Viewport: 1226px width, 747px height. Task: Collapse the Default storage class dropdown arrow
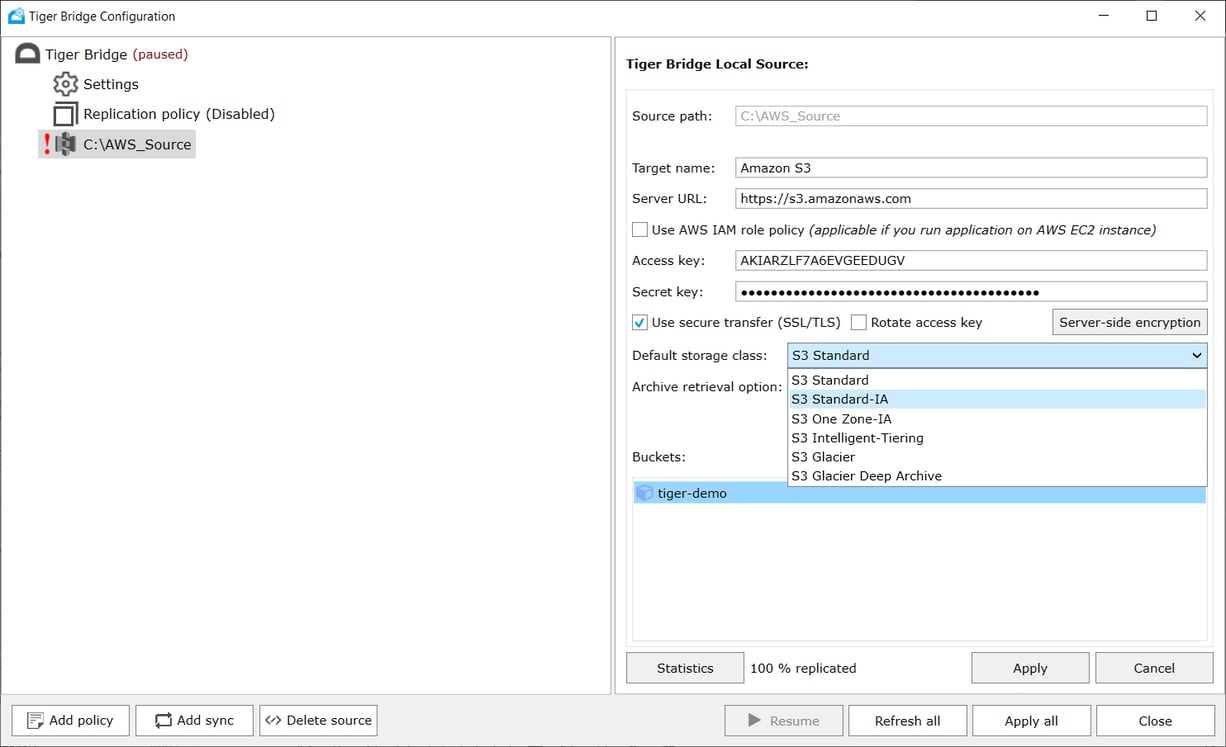coord(1196,355)
